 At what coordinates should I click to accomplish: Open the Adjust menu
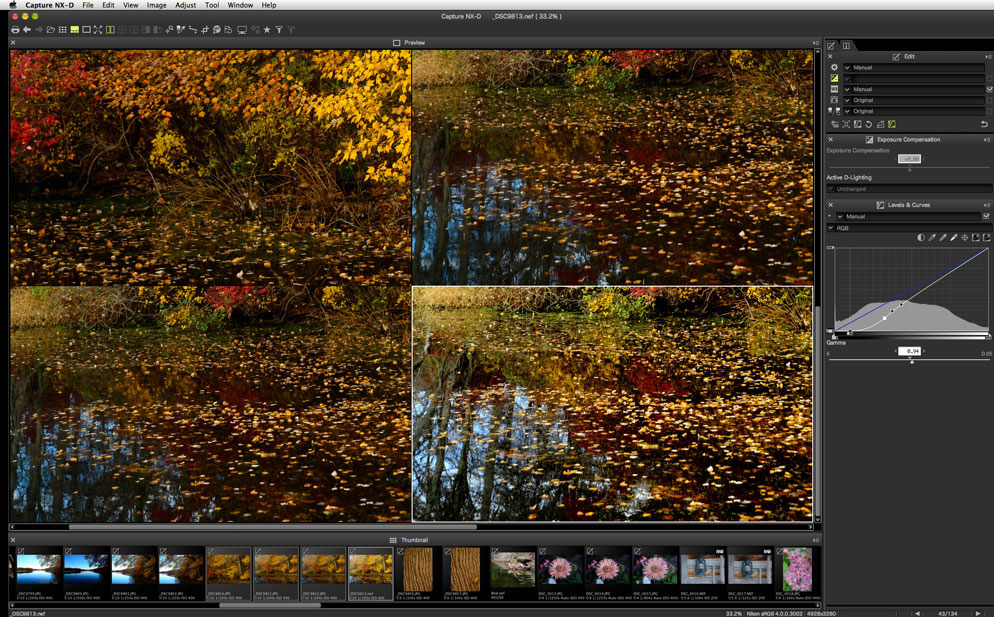pos(186,5)
